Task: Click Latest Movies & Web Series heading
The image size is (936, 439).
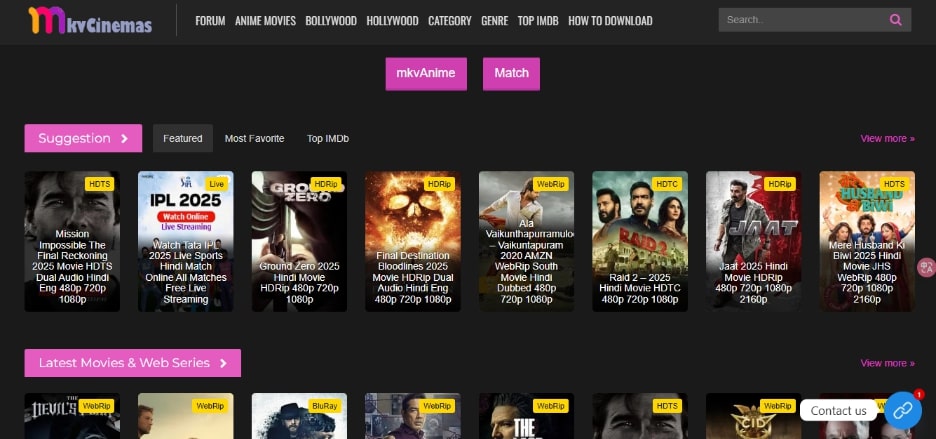Action: coord(133,363)
